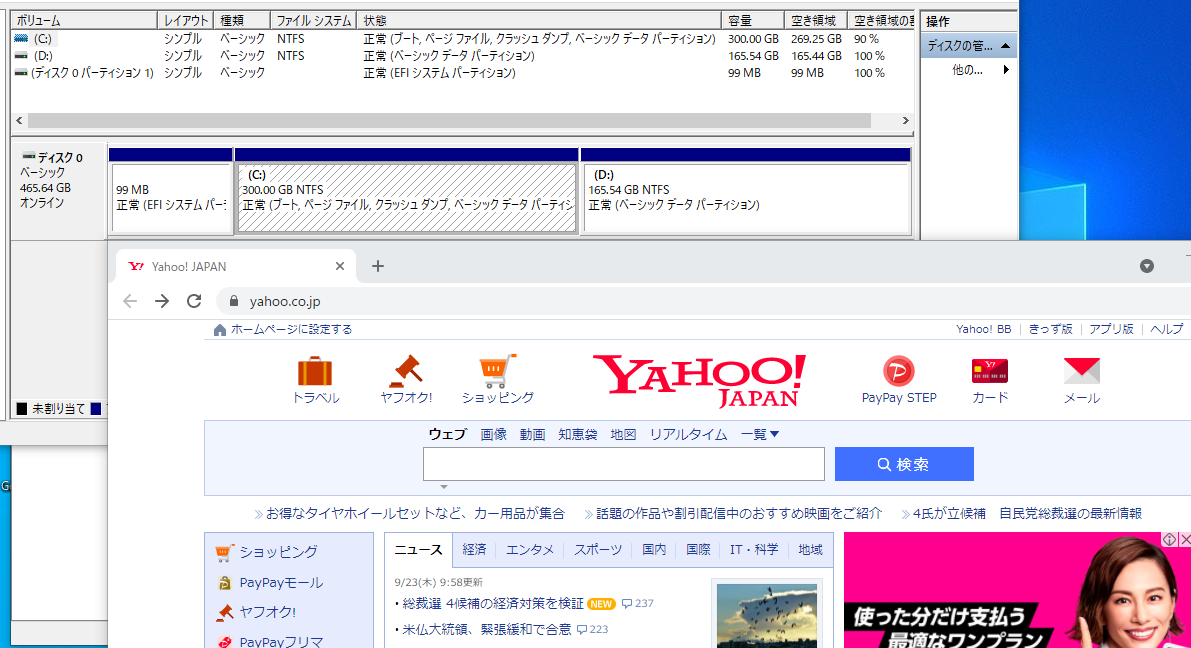Click the browser profile dropdown circle
The width and height of the screenshot is (1191, 648).
(1147, 266)
